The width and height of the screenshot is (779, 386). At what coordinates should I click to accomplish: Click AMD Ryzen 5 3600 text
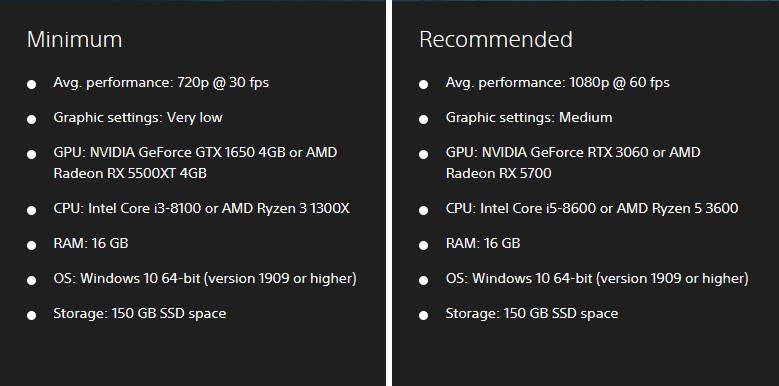pyautogui.click(x=677, y=208)
